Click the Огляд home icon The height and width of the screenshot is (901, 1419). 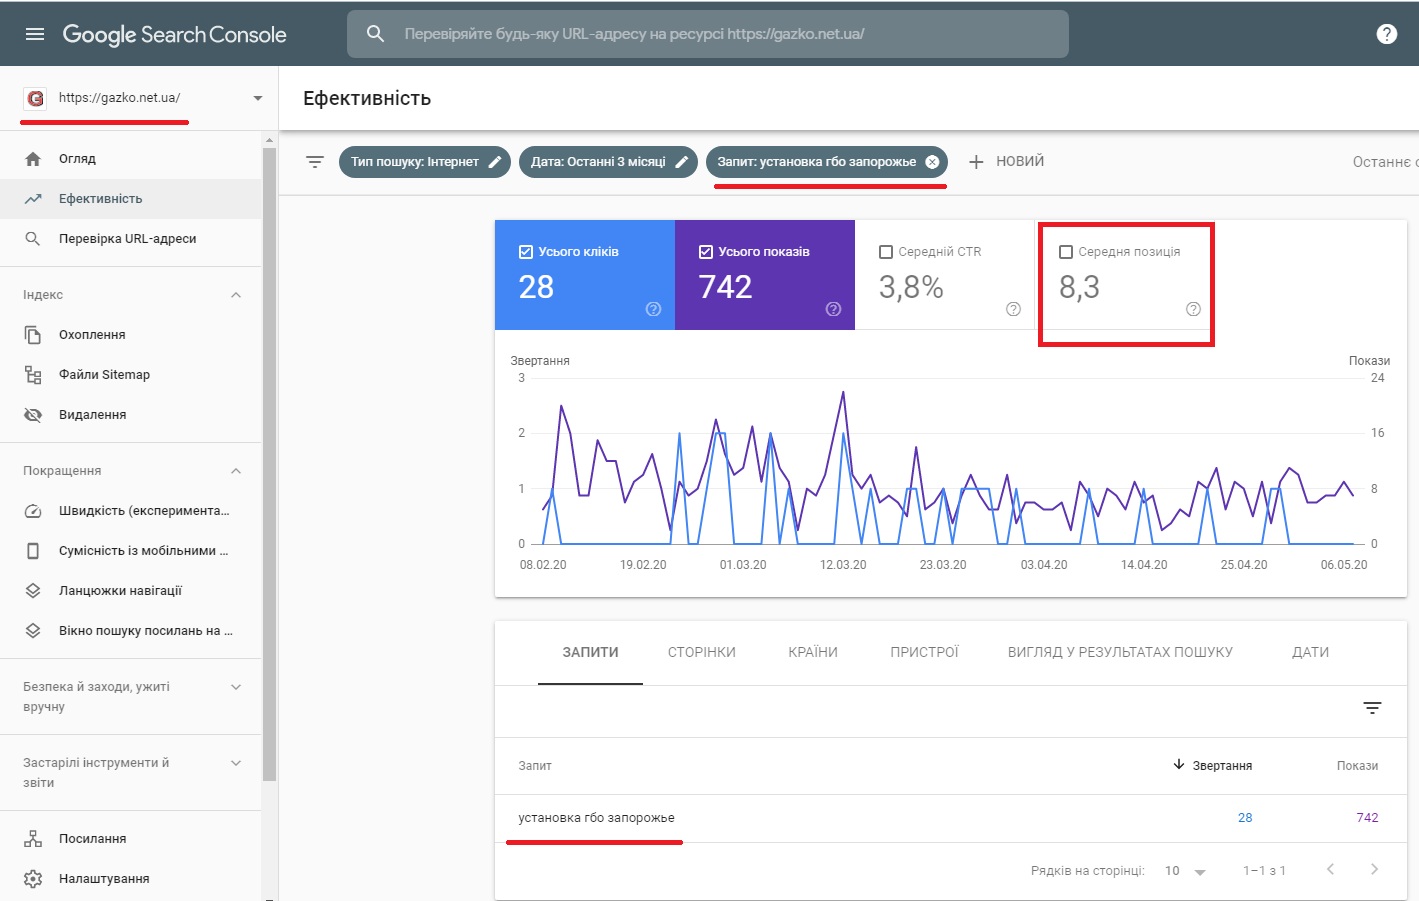(33, 159)
